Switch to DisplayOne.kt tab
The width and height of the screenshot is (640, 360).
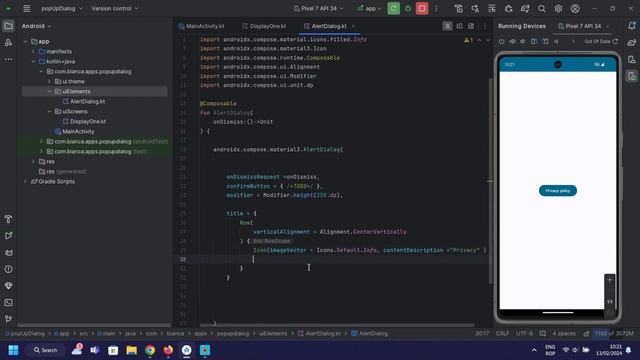point(264,26)
